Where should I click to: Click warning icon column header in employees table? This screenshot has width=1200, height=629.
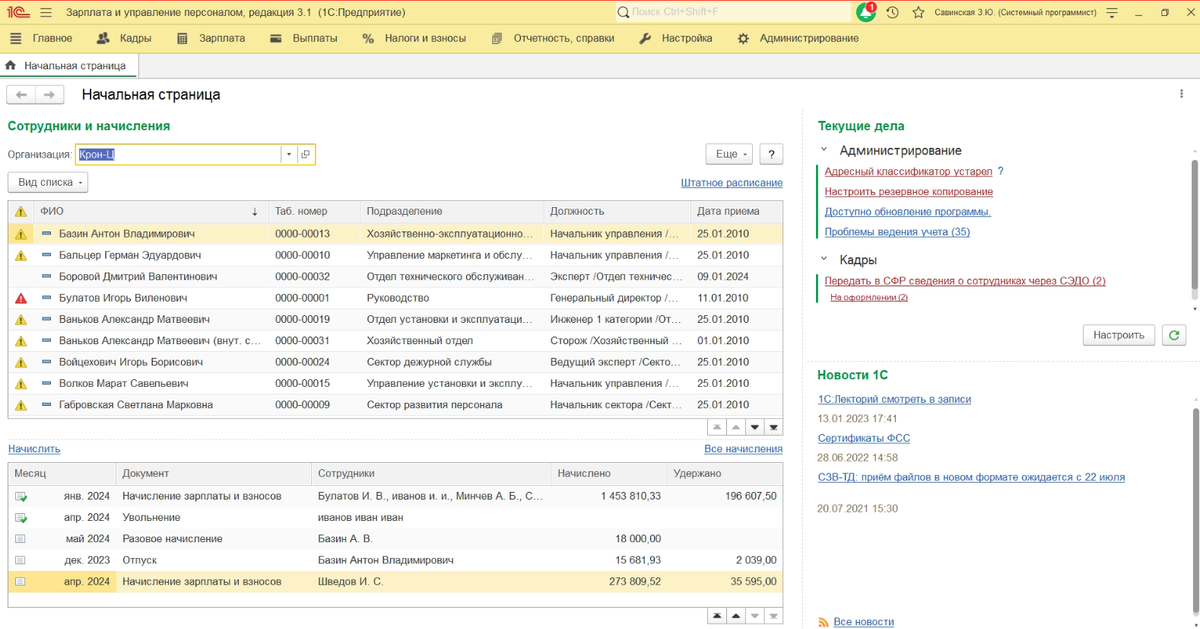[x=21, y=212]
